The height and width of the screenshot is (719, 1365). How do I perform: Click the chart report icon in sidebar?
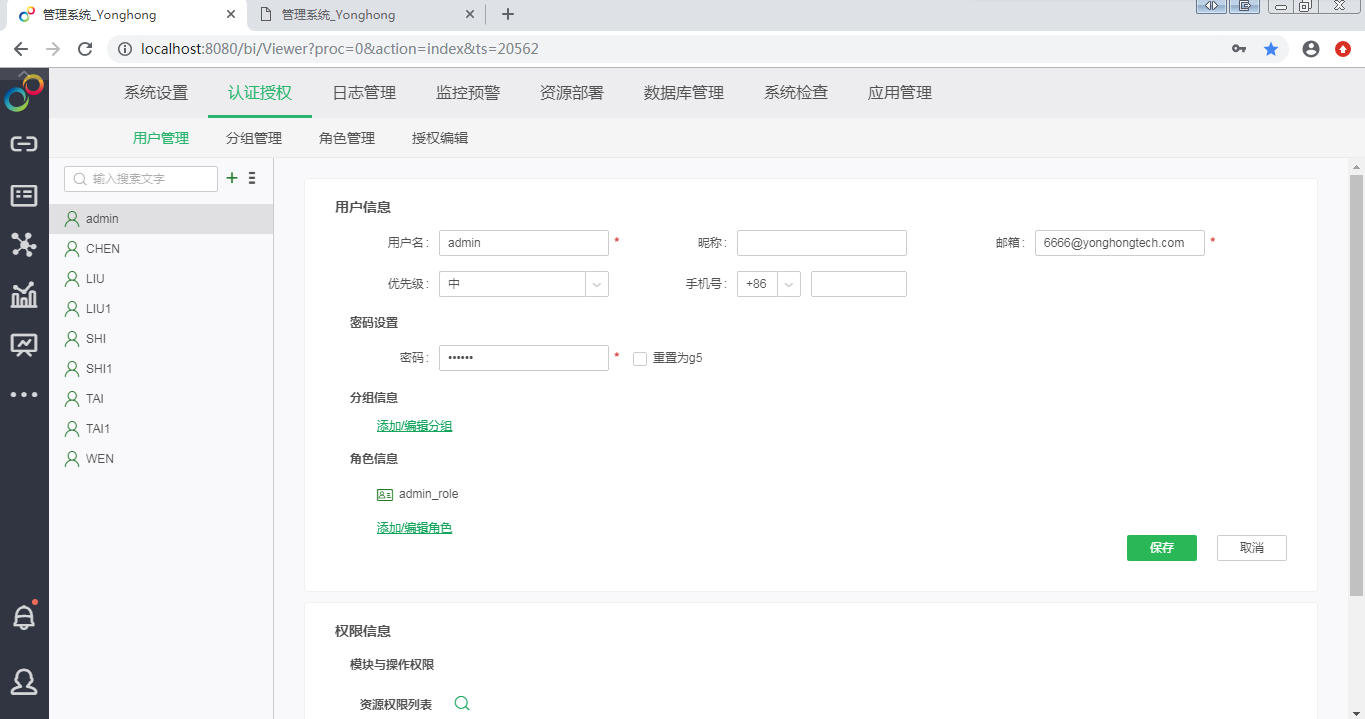point(24,295)
